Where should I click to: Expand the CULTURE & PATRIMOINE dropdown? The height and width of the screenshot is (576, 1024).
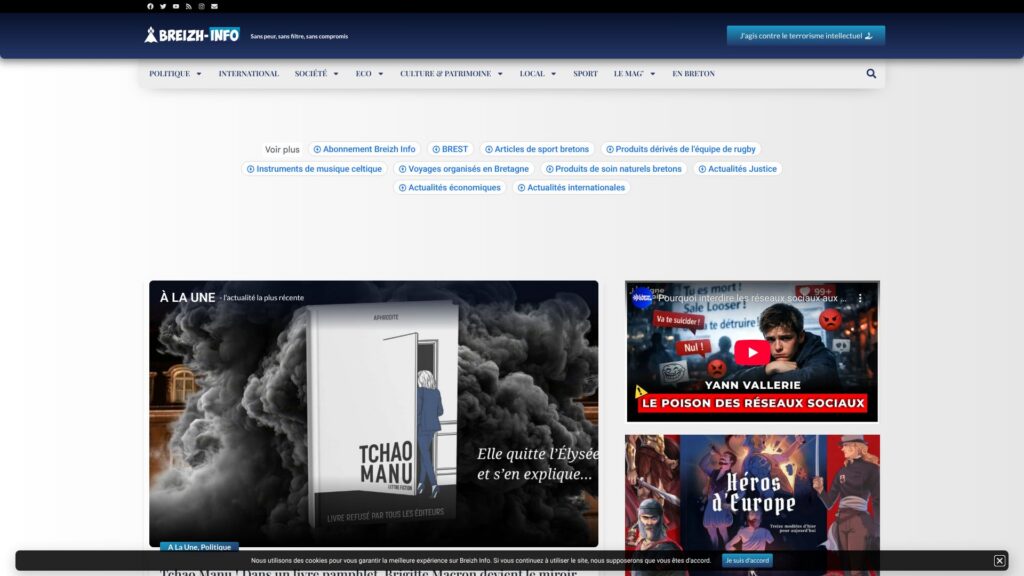448,73
